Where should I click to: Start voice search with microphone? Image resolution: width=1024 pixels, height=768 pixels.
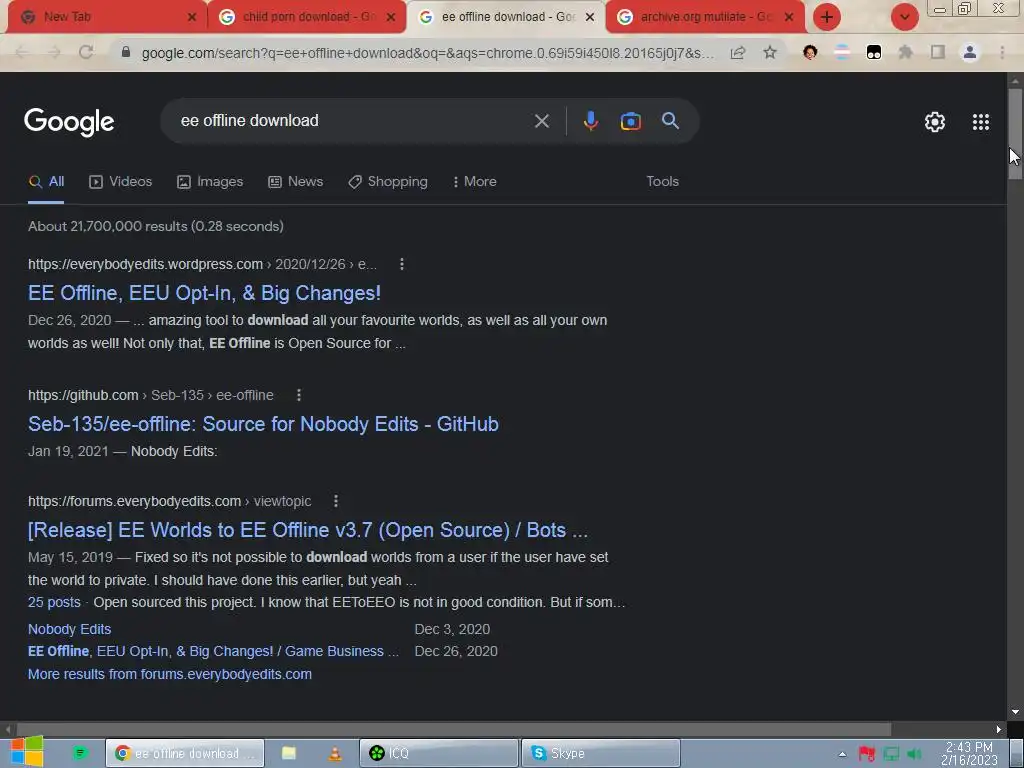[x=590, y=121]
